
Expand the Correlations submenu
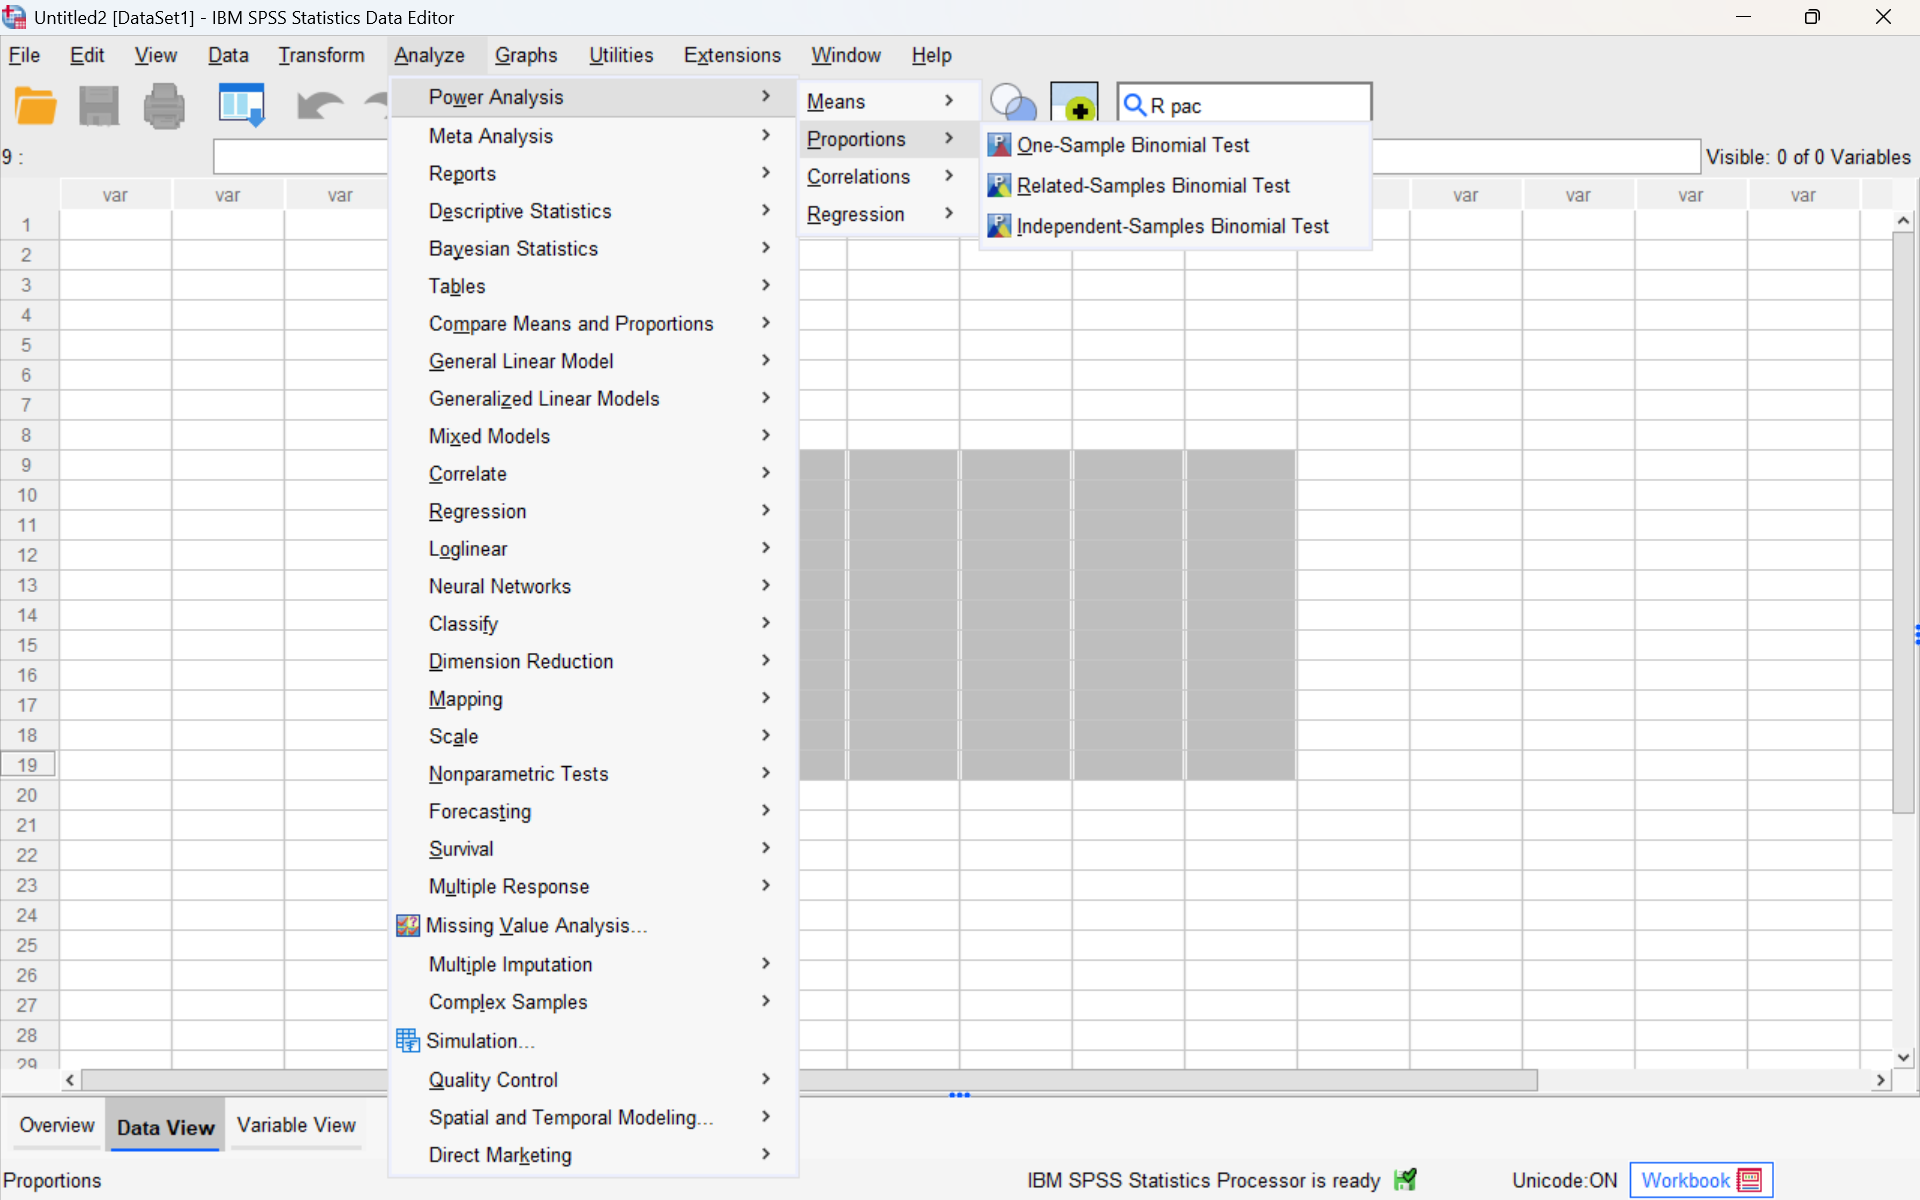point(858,176)
